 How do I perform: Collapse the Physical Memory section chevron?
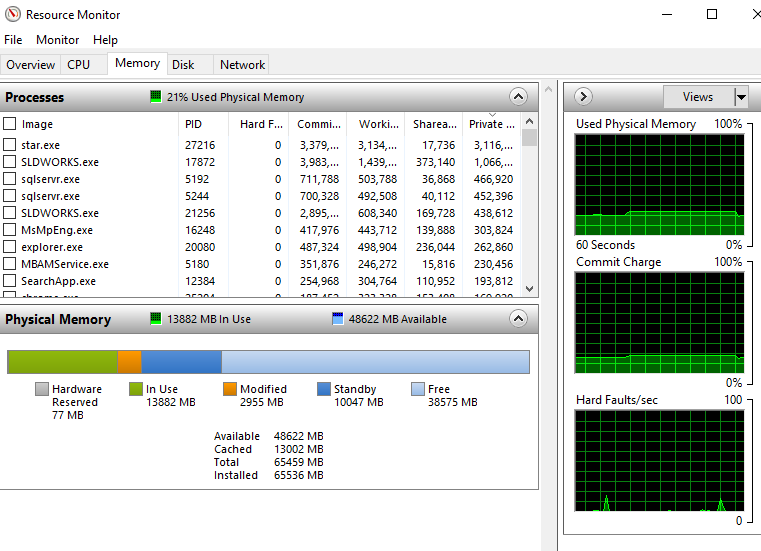click(x=518, y=318)
